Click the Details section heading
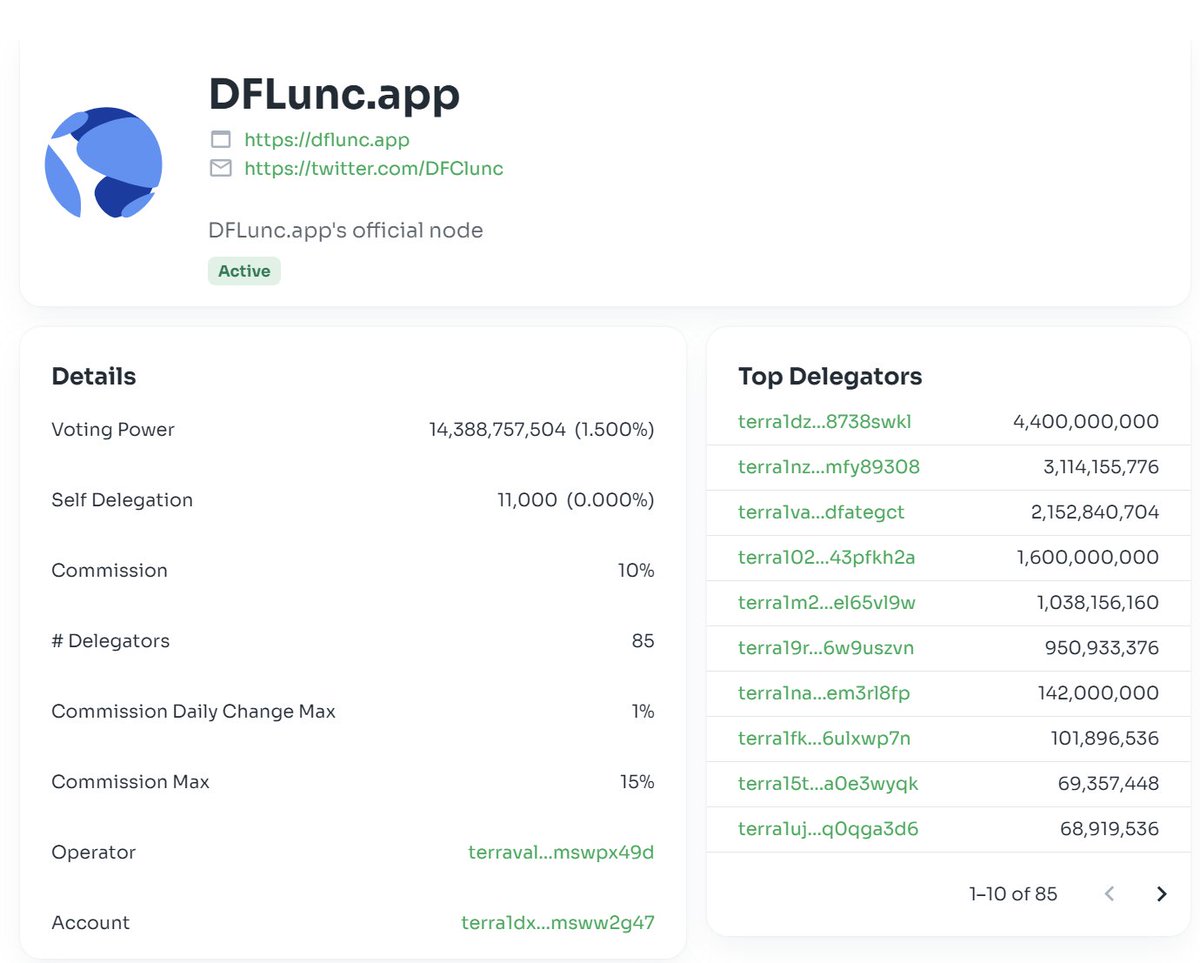 coord(94,376)
